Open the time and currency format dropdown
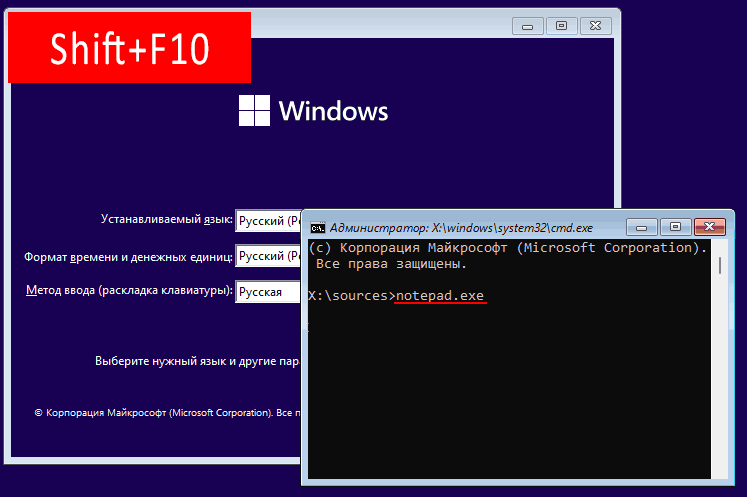 click(268, 256)
